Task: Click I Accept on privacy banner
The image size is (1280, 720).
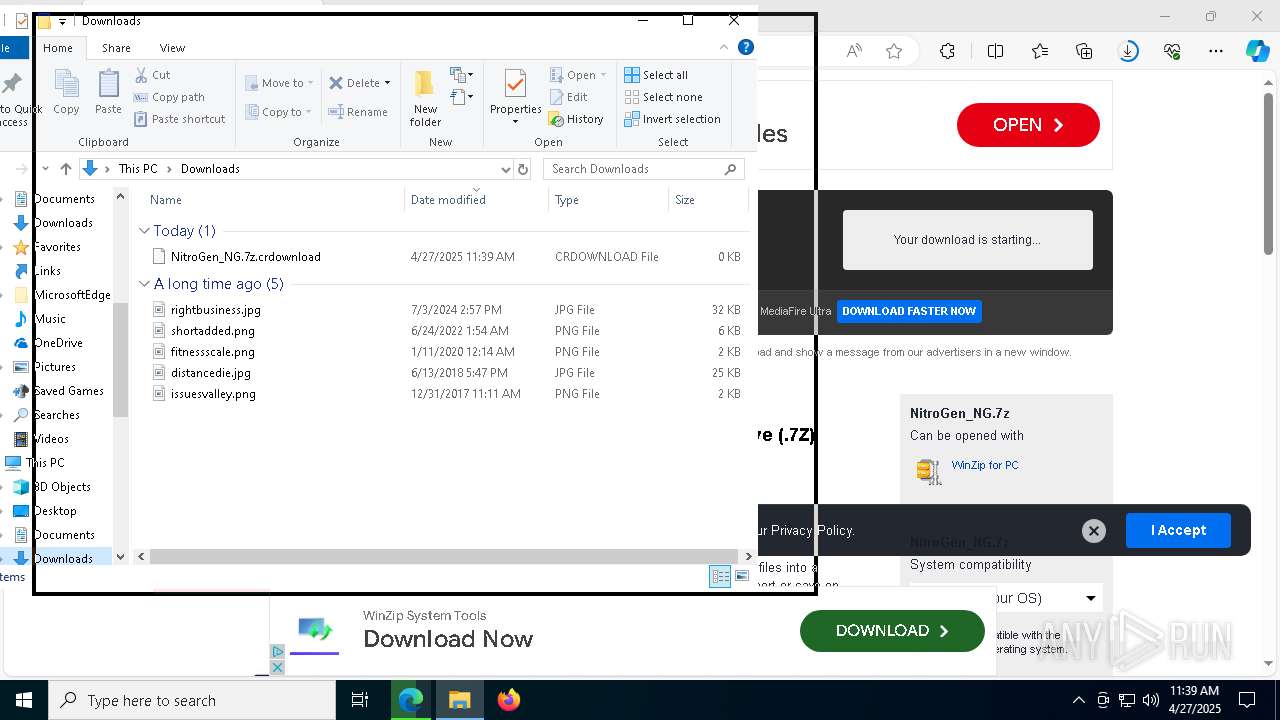Action: coord(1178,530)
